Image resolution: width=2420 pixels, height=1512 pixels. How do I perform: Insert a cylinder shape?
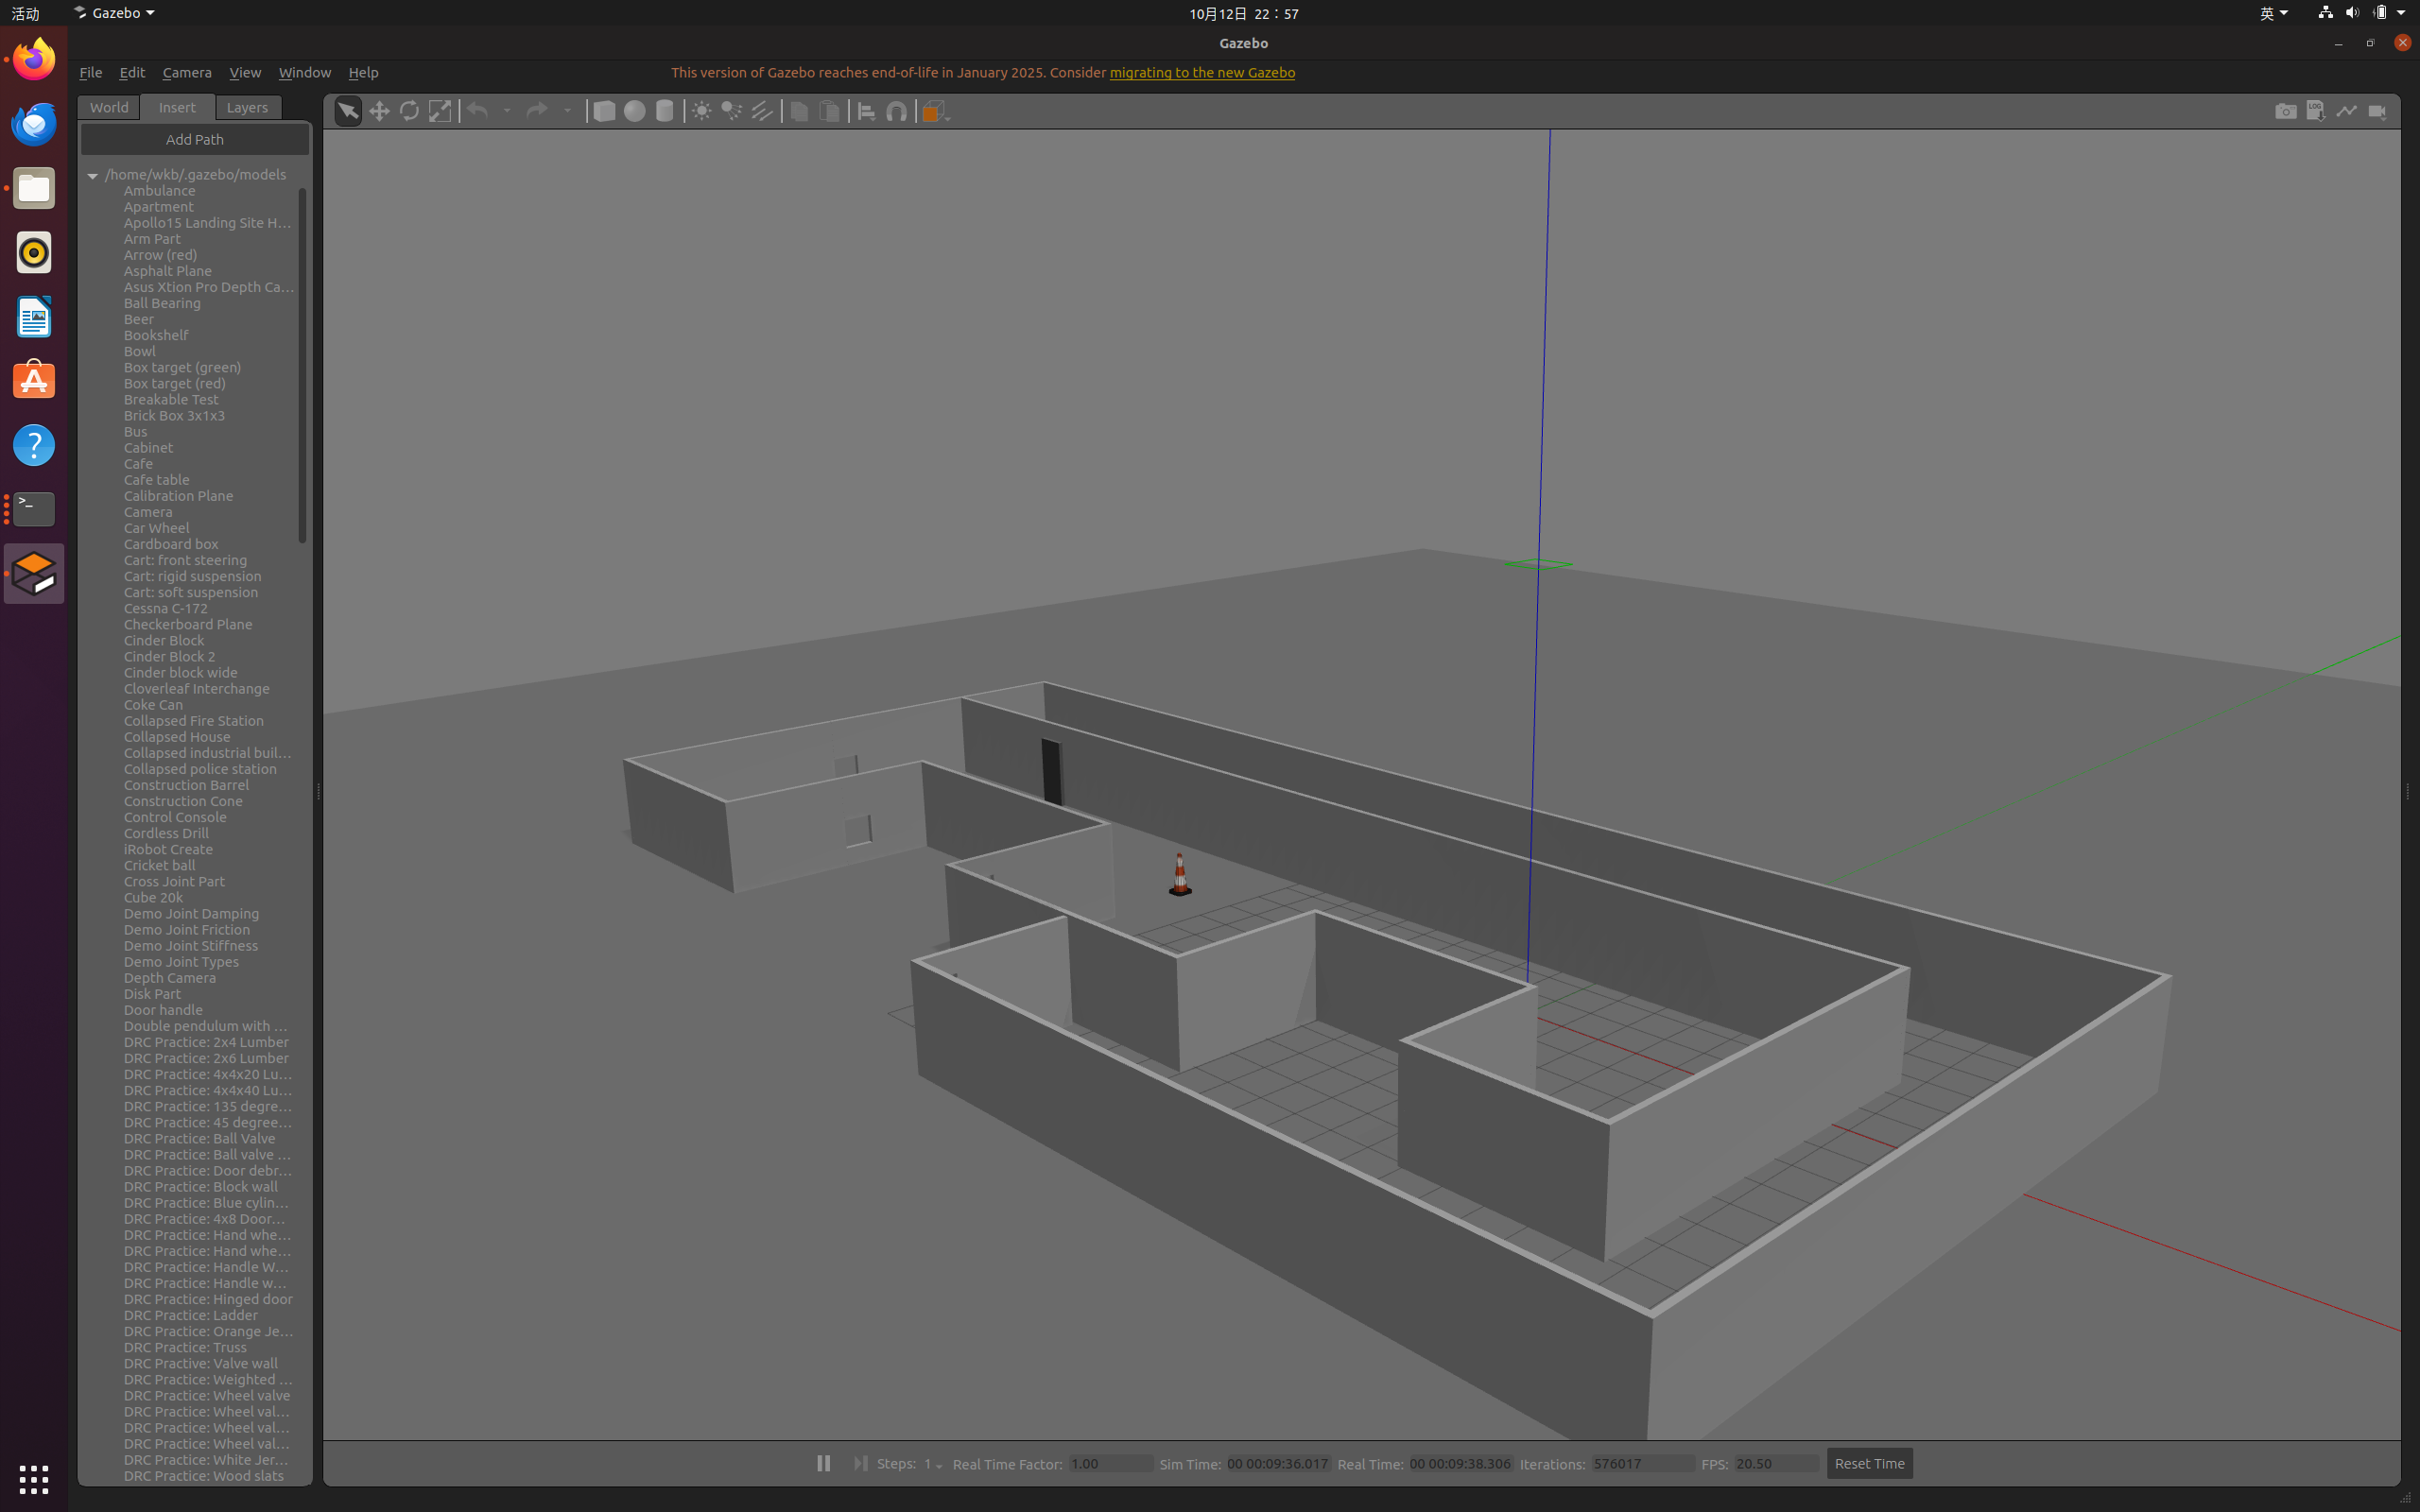pyautogui.click(x=664, y=111)
